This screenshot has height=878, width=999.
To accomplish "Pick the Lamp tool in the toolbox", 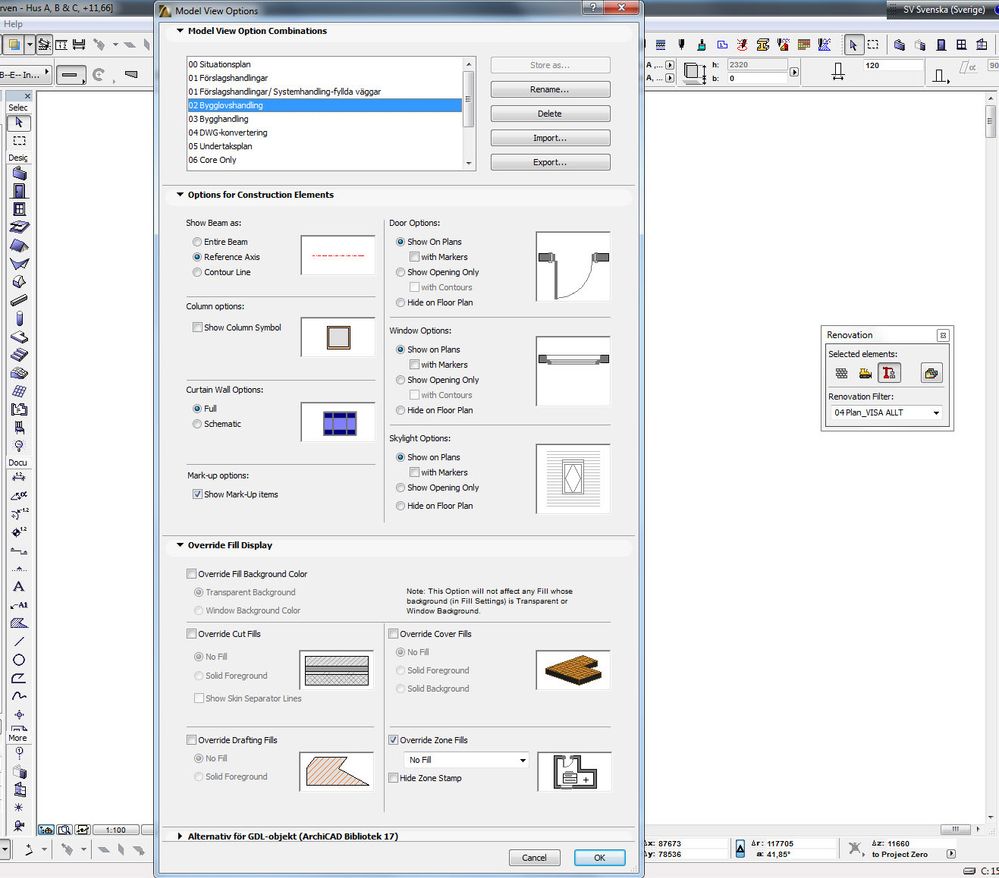I will tap(19, 445).
